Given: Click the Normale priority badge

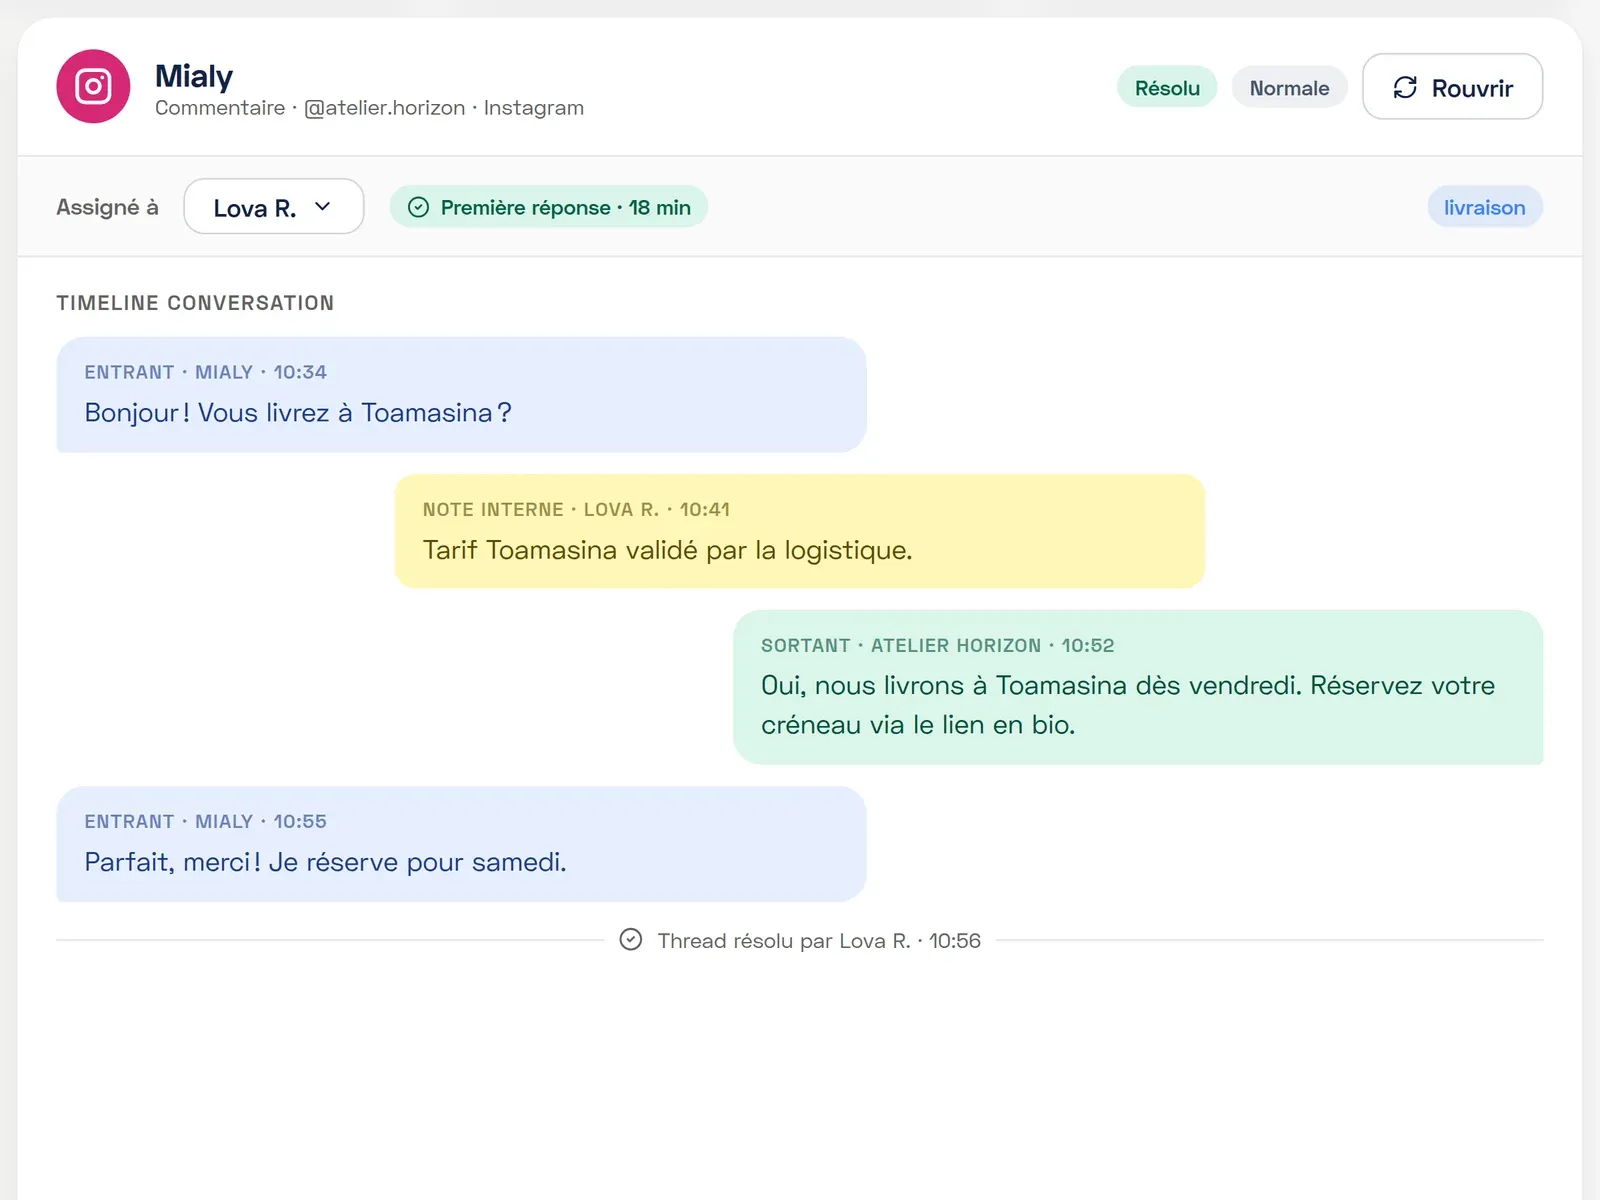Looking at the screenshot, I should (1289, 87).
